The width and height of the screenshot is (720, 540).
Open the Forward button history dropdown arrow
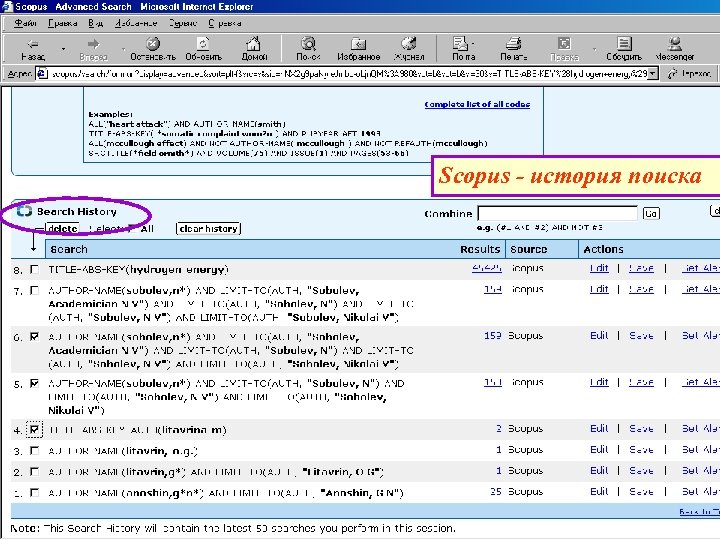pyautogui.click(x=123, y=48)
